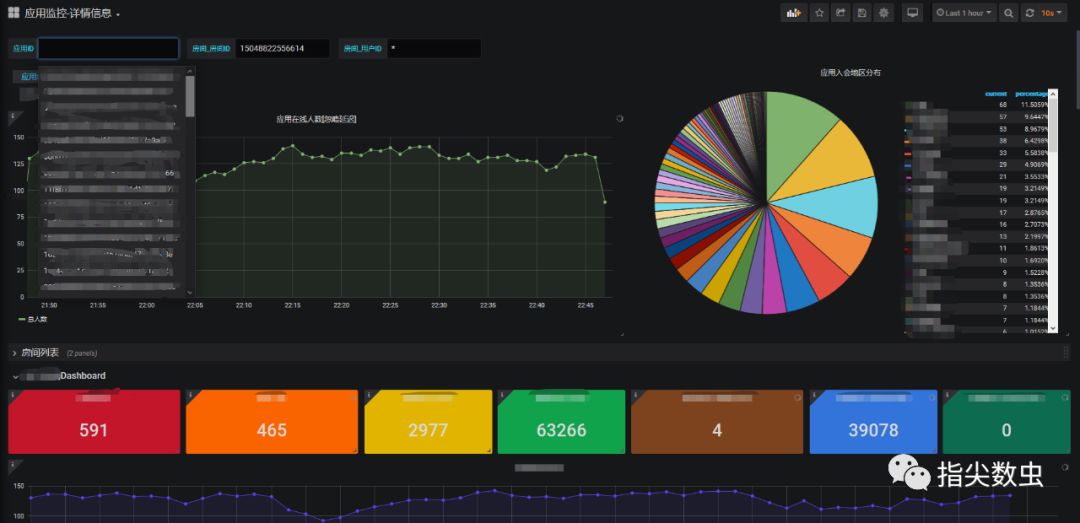The image size is (1080, 523).
Task: Sort pie legend by percentage column
Action: 1031,93
